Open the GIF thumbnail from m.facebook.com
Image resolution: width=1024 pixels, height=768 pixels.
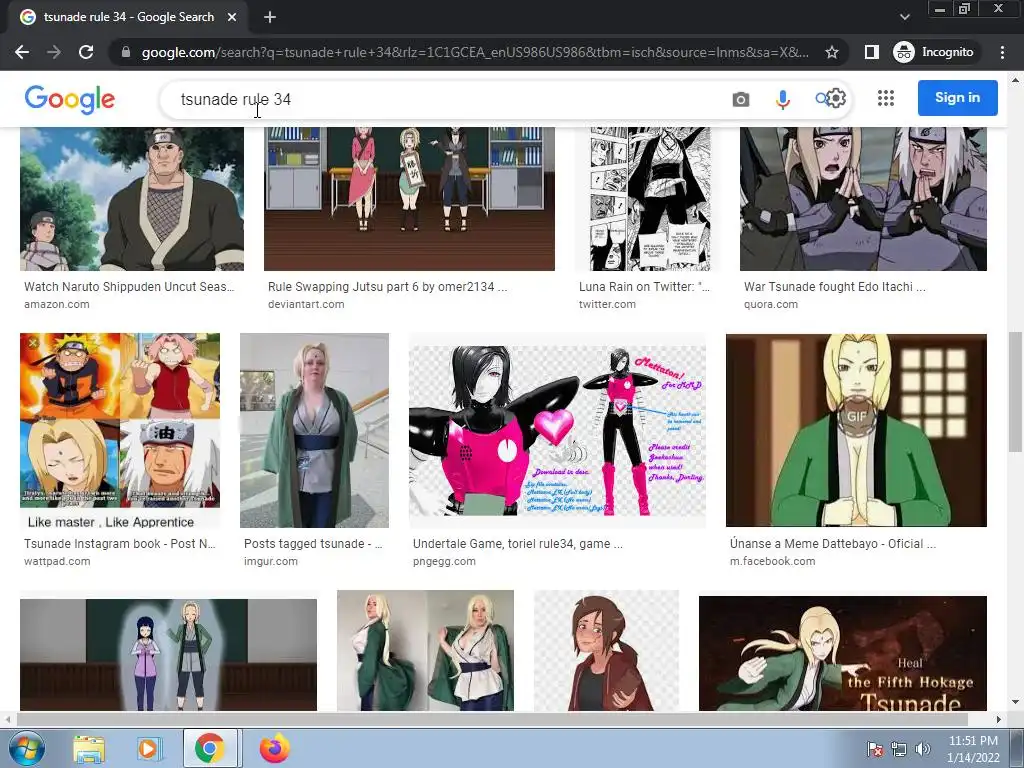tap(856, 430)
